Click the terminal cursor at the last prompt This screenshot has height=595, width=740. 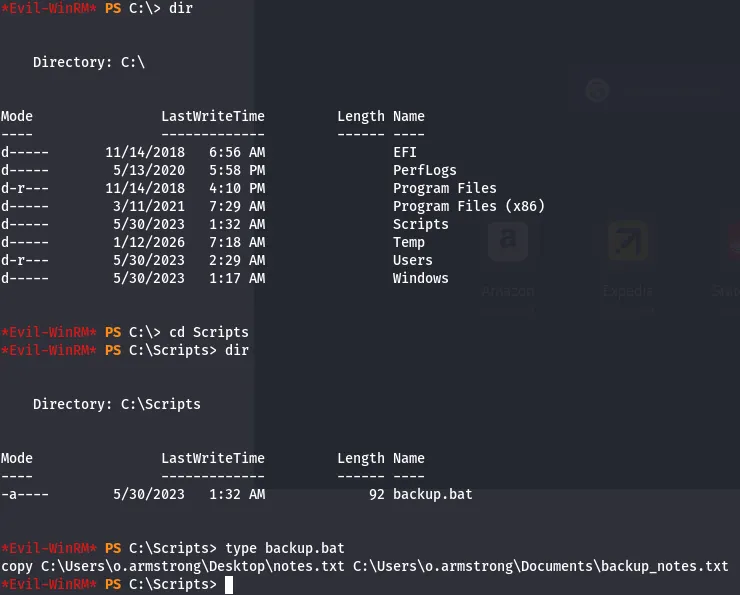tap(229, 585)
